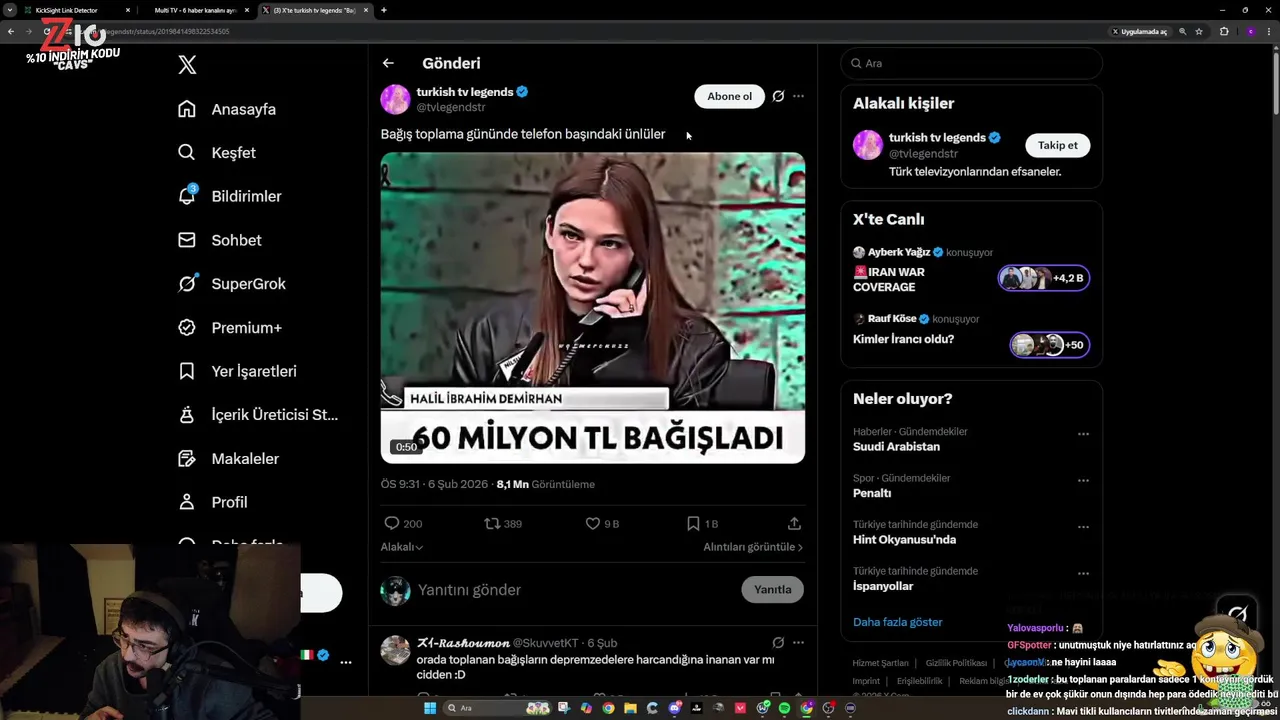Click Alıntıları görüntüle link
Screen dimensions: 1280x720
point(753,547)
